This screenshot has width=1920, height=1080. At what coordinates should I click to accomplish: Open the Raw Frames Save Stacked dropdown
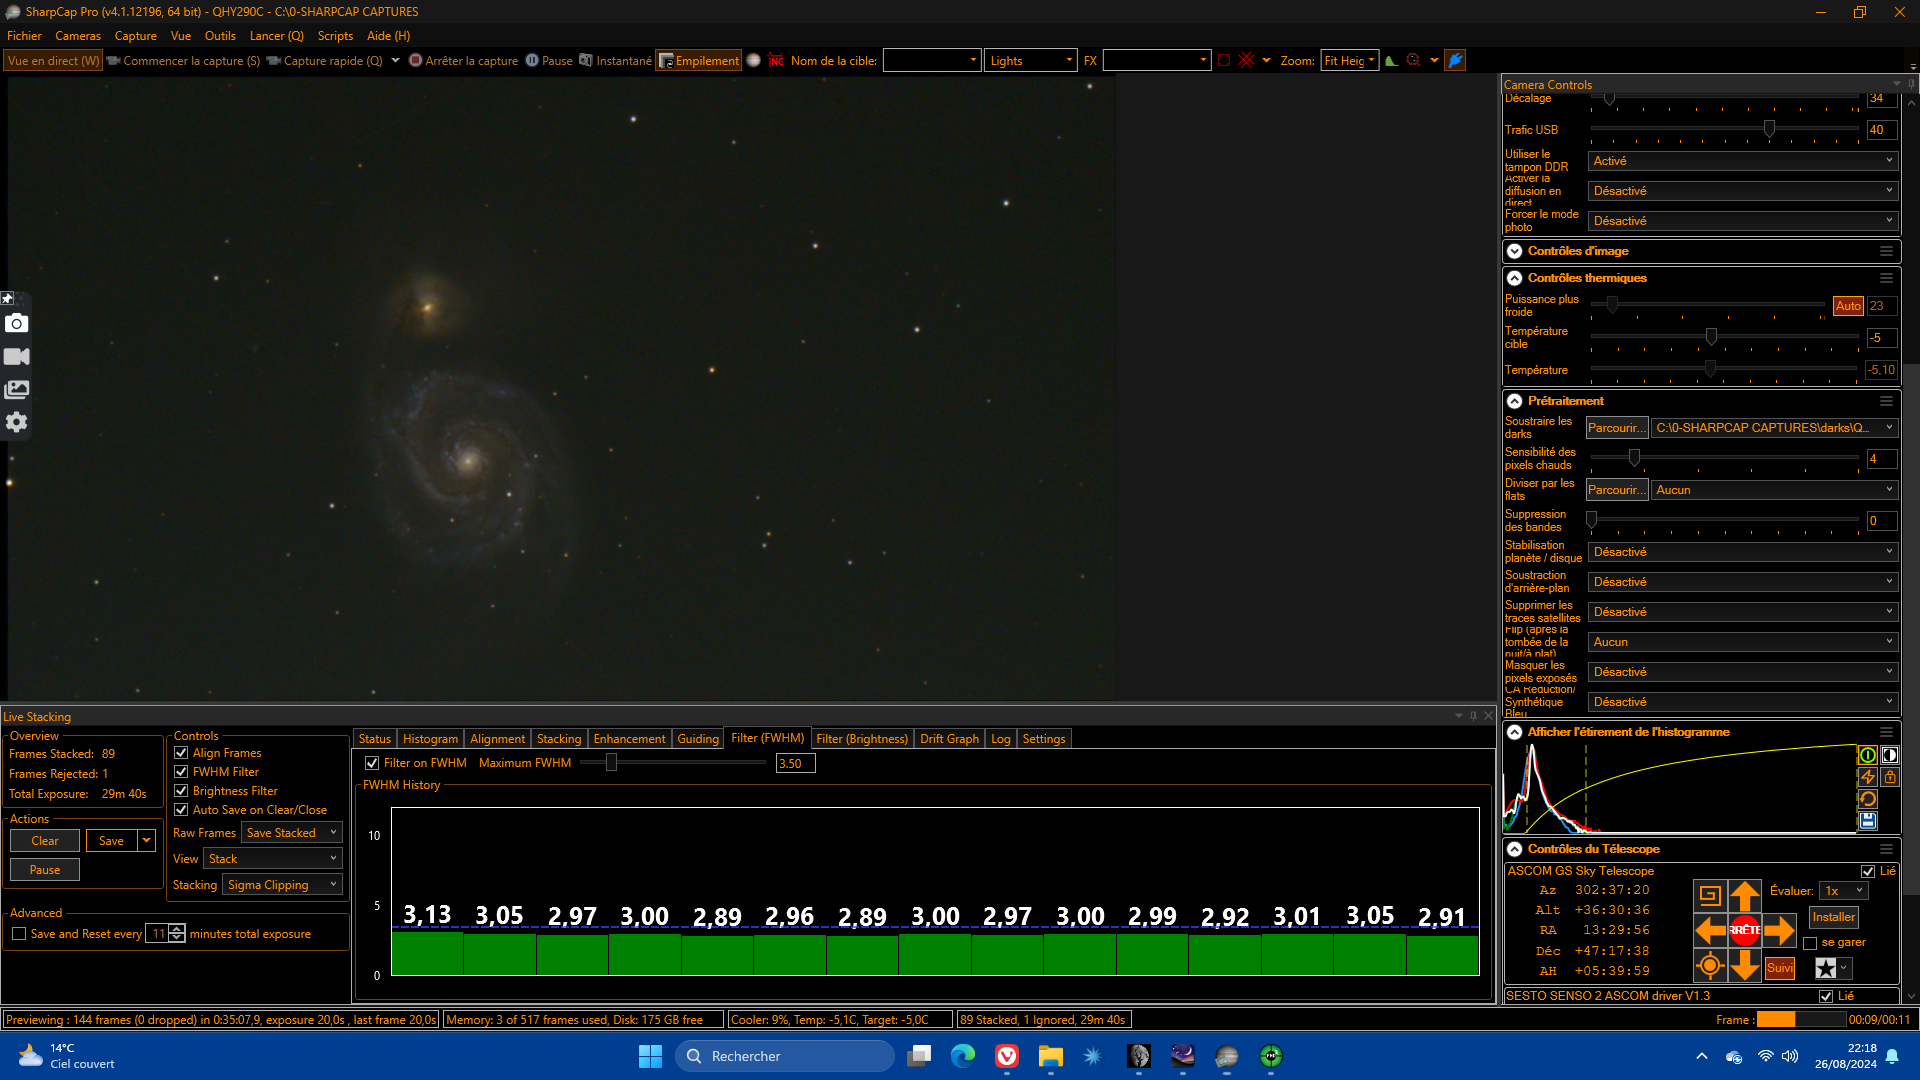pos(292,833)
